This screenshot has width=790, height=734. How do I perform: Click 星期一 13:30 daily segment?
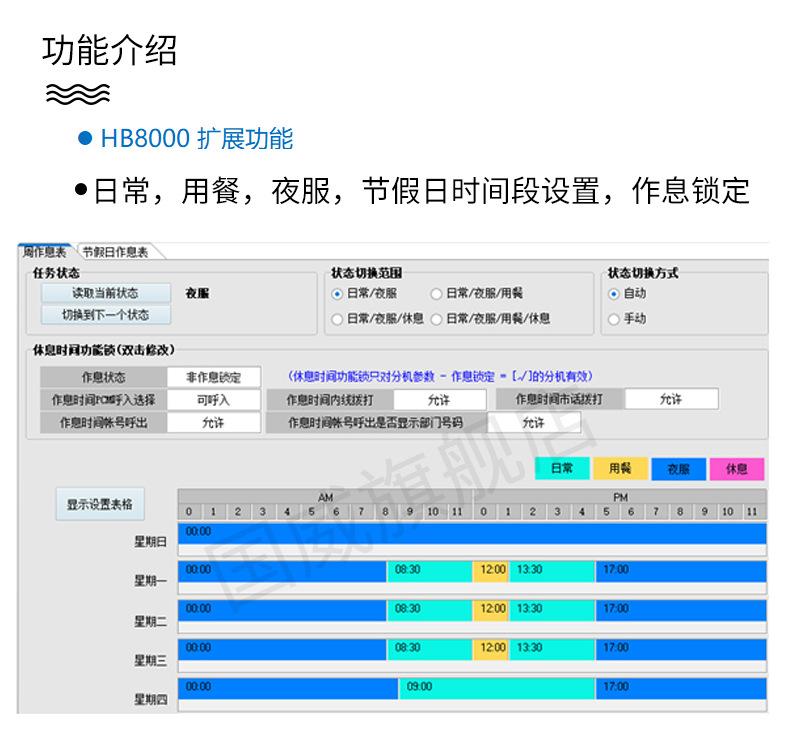(552, 572)
